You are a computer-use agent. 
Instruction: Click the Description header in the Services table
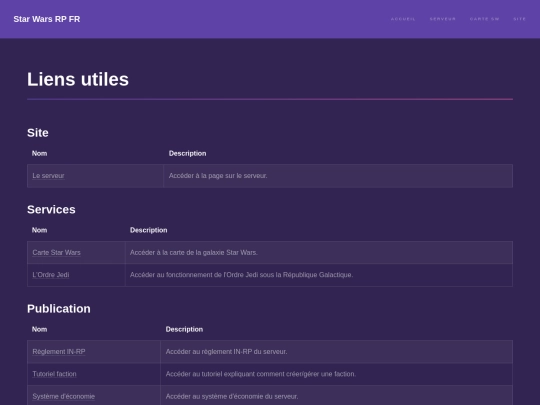tap(148, 230)
